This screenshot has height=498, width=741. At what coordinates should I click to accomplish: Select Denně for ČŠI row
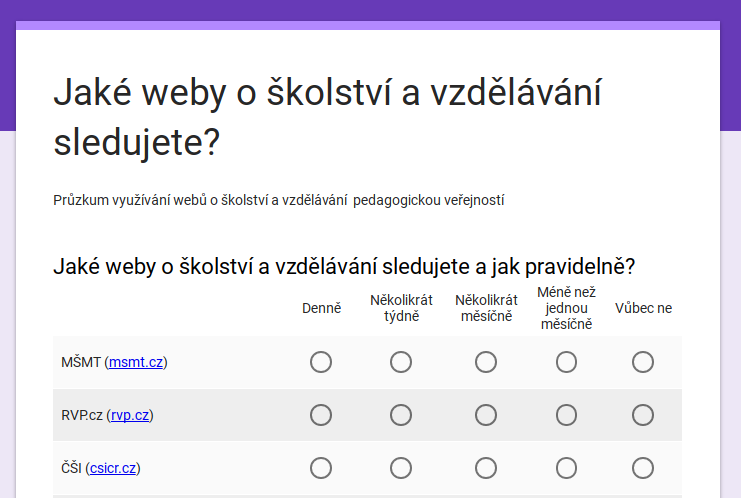pos(321,468)
